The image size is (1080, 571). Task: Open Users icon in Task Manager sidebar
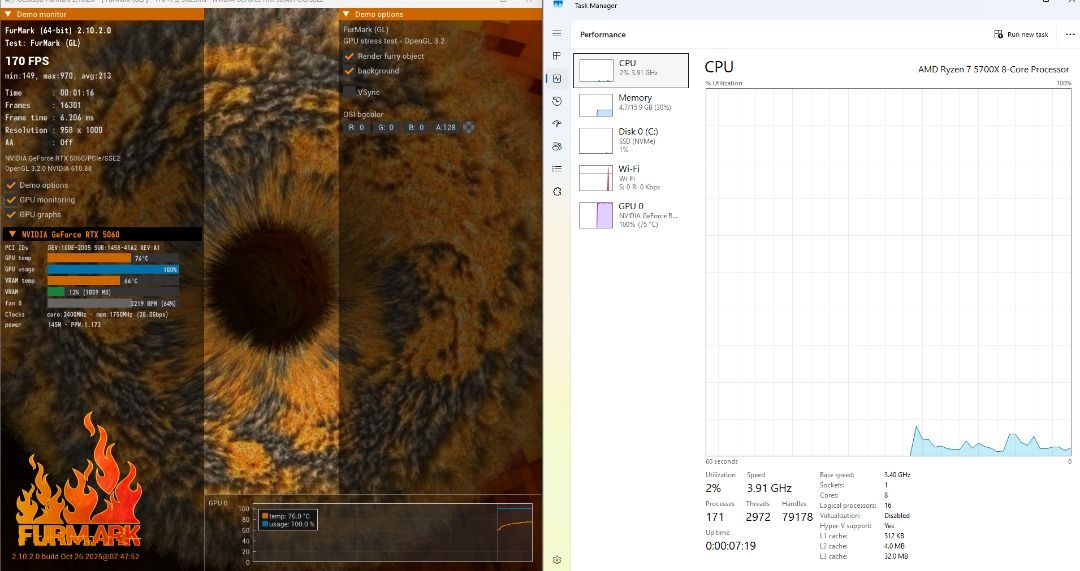557,146
